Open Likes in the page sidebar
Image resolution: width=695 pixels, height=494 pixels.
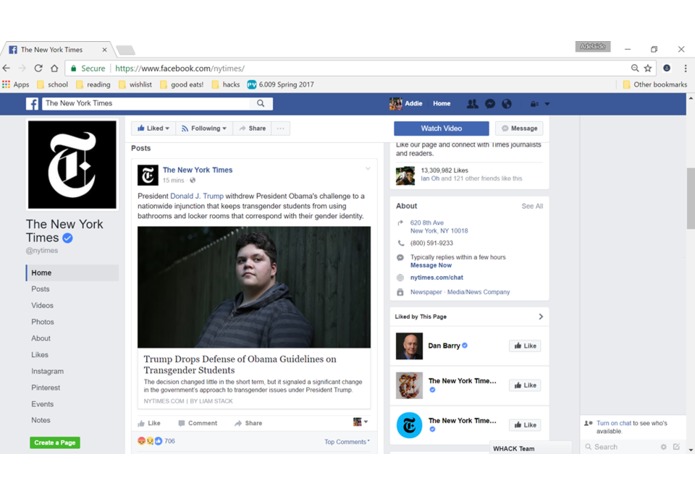point(39,354)
